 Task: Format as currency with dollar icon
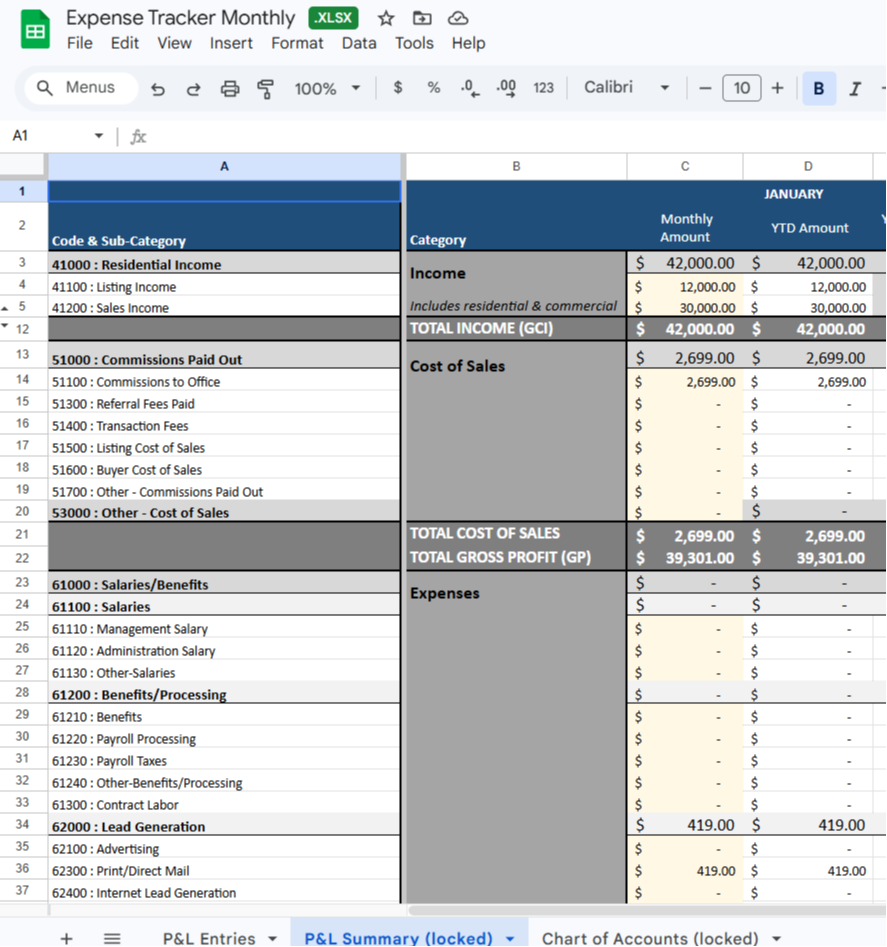[398, 88]
